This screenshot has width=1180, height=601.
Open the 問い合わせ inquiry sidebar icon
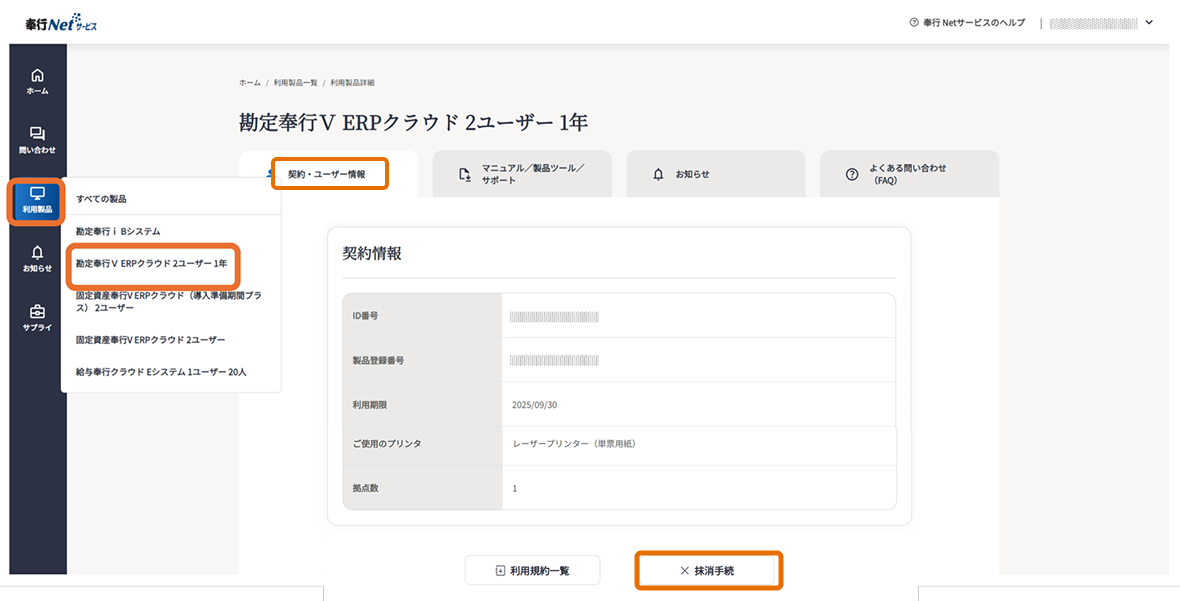pos(37,135)
